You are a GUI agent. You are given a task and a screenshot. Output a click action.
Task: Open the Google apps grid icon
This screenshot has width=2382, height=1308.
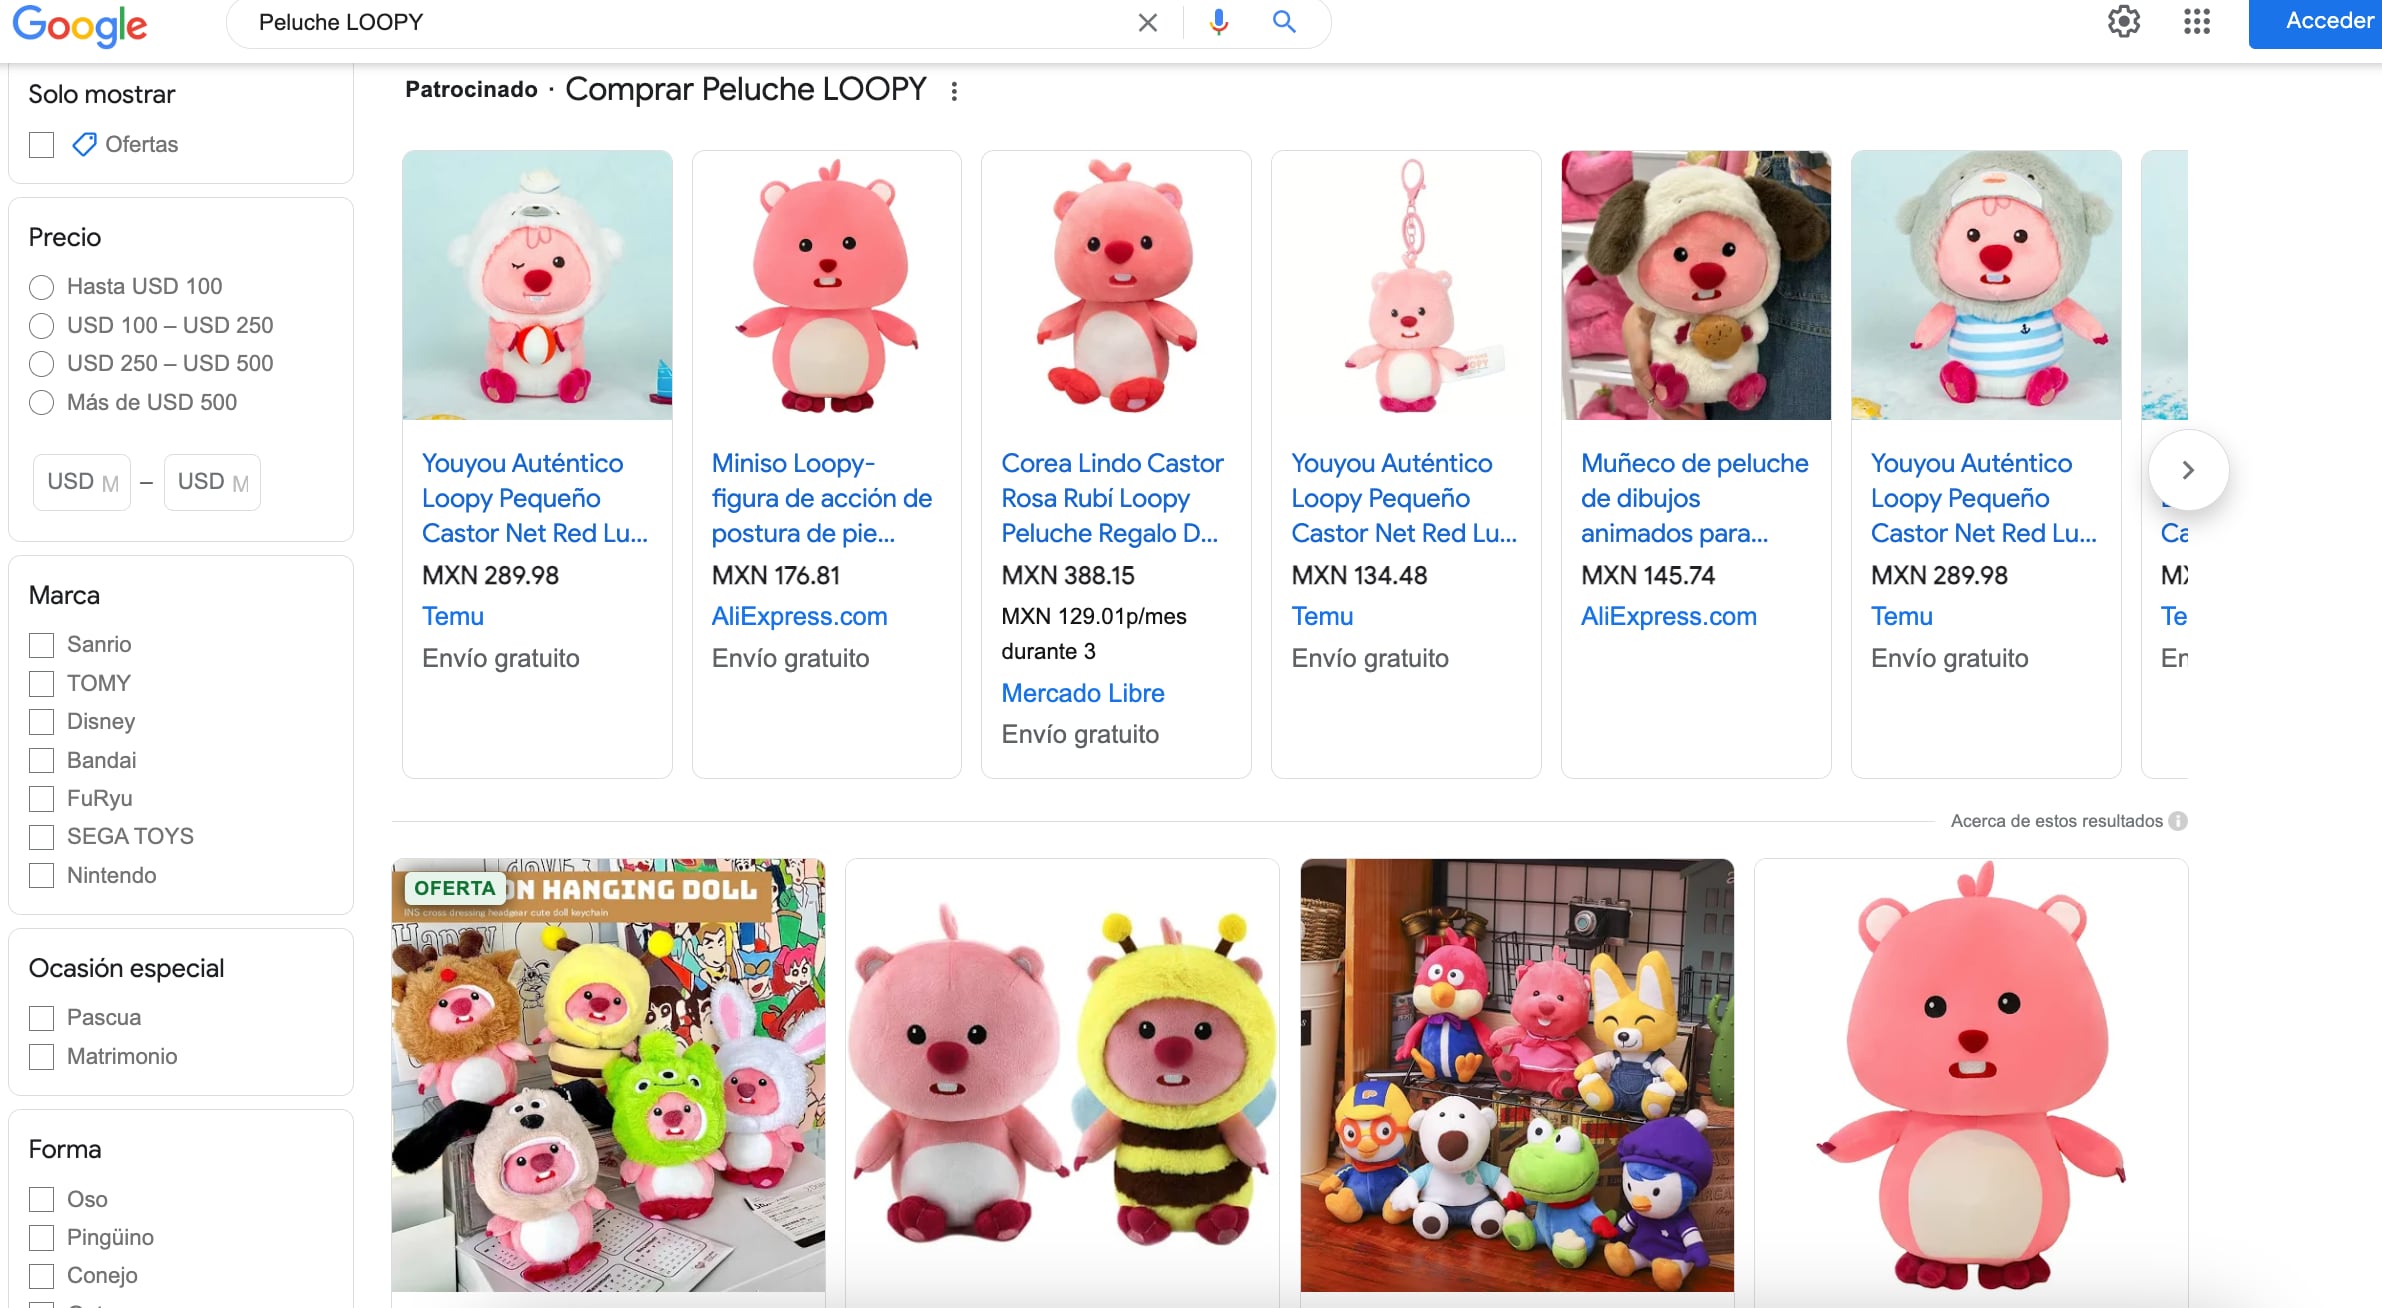coord(2196,21)
